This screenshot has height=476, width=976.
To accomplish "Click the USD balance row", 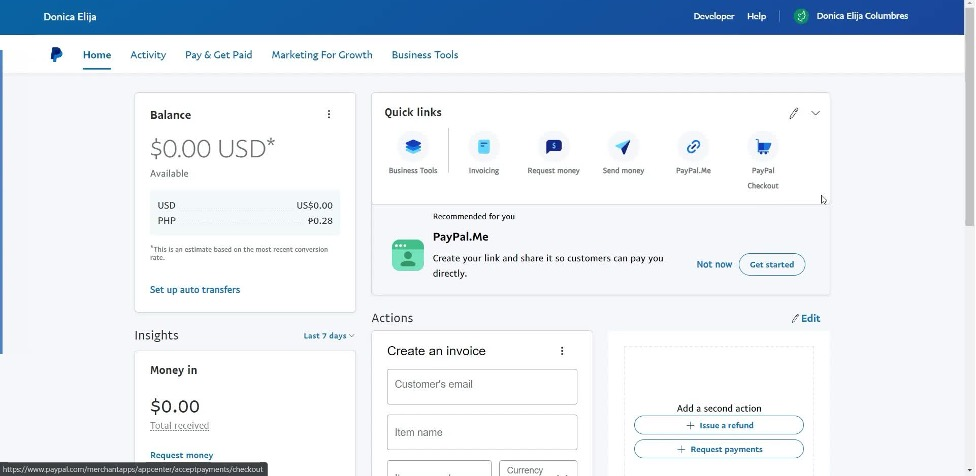I will pyautogui.click(x=245, y=205).
